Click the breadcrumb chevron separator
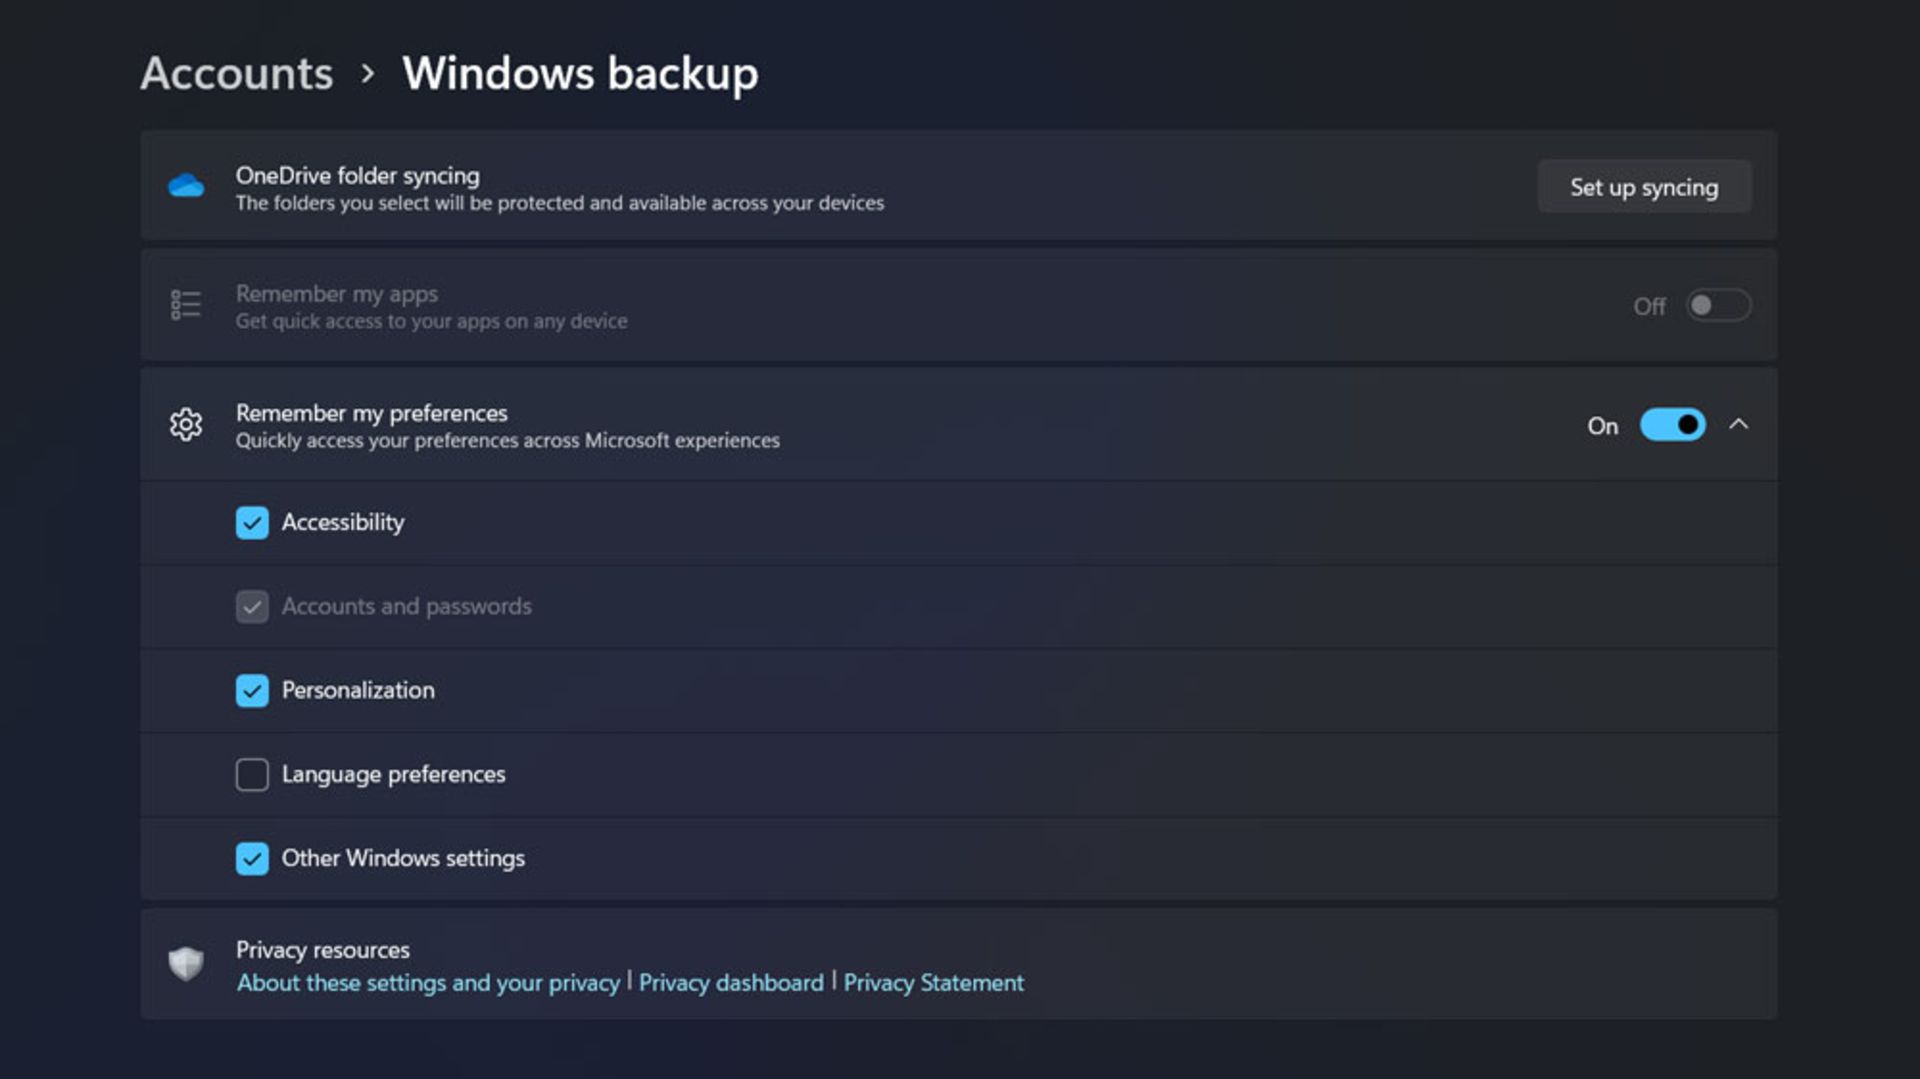 (x=368, y=74)
